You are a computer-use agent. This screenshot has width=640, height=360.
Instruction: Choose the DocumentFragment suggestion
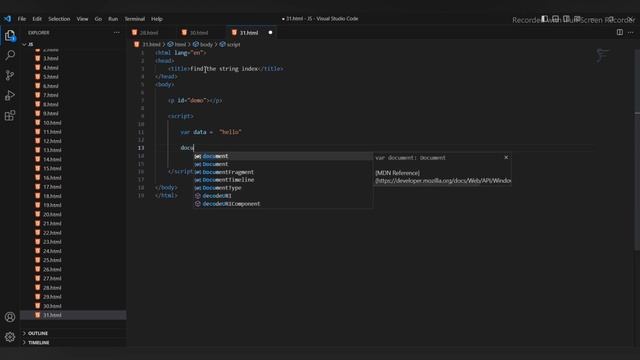click(x=282, y=172)
